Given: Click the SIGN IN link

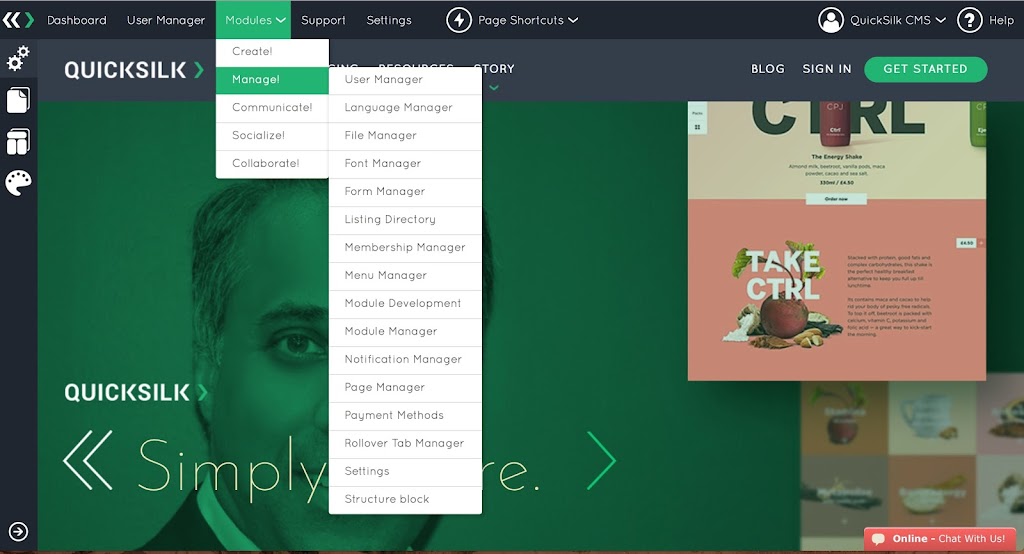Looking at the screenshot, I should [827, 69].
